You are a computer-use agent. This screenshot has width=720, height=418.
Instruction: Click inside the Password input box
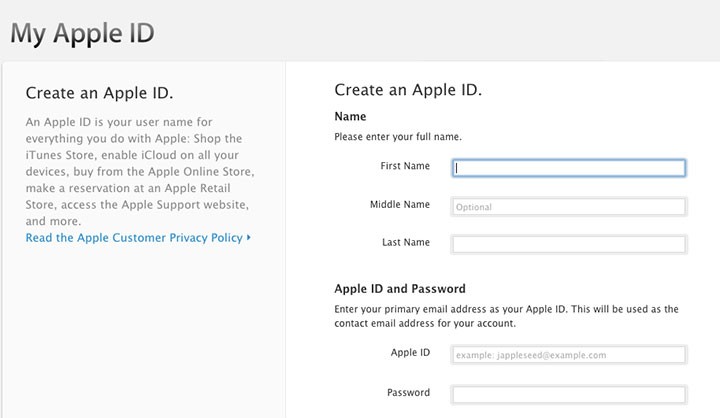click(568, 395)
